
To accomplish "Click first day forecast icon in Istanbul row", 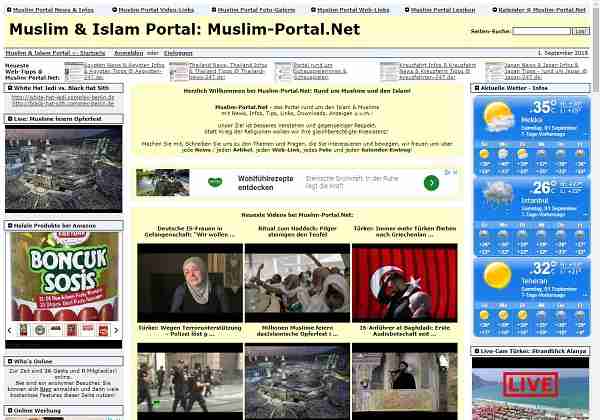I will pyautogui.click(x=484, y=235).
